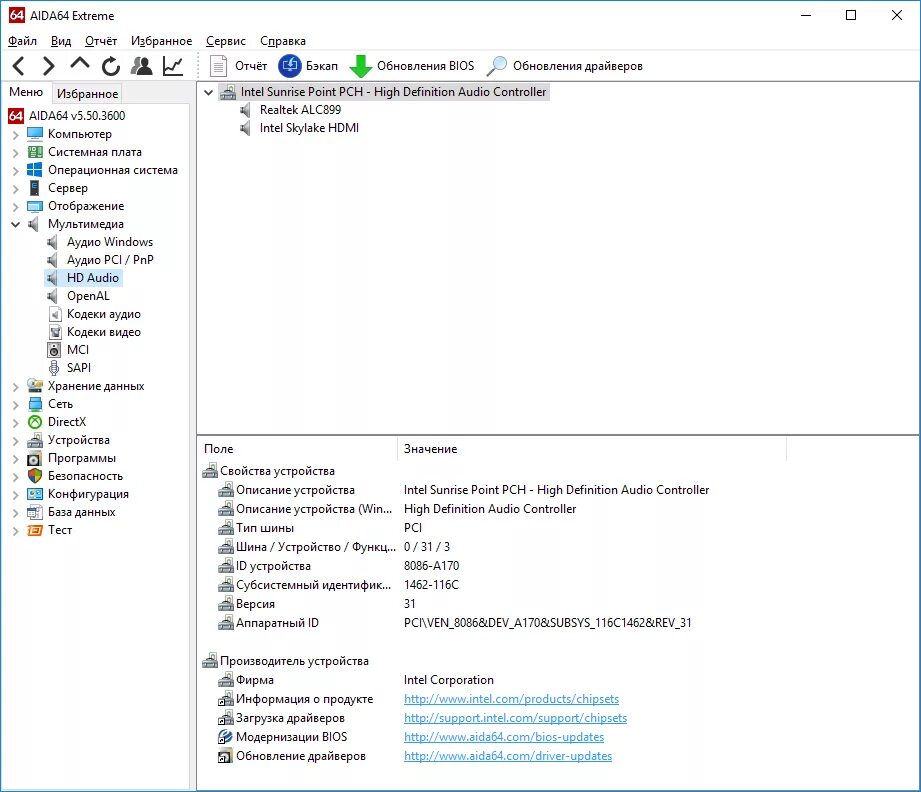Viewport: 921px width, 792px height.
Task: Select Intel Skylake HDMI codec
Action: point(309,128)
